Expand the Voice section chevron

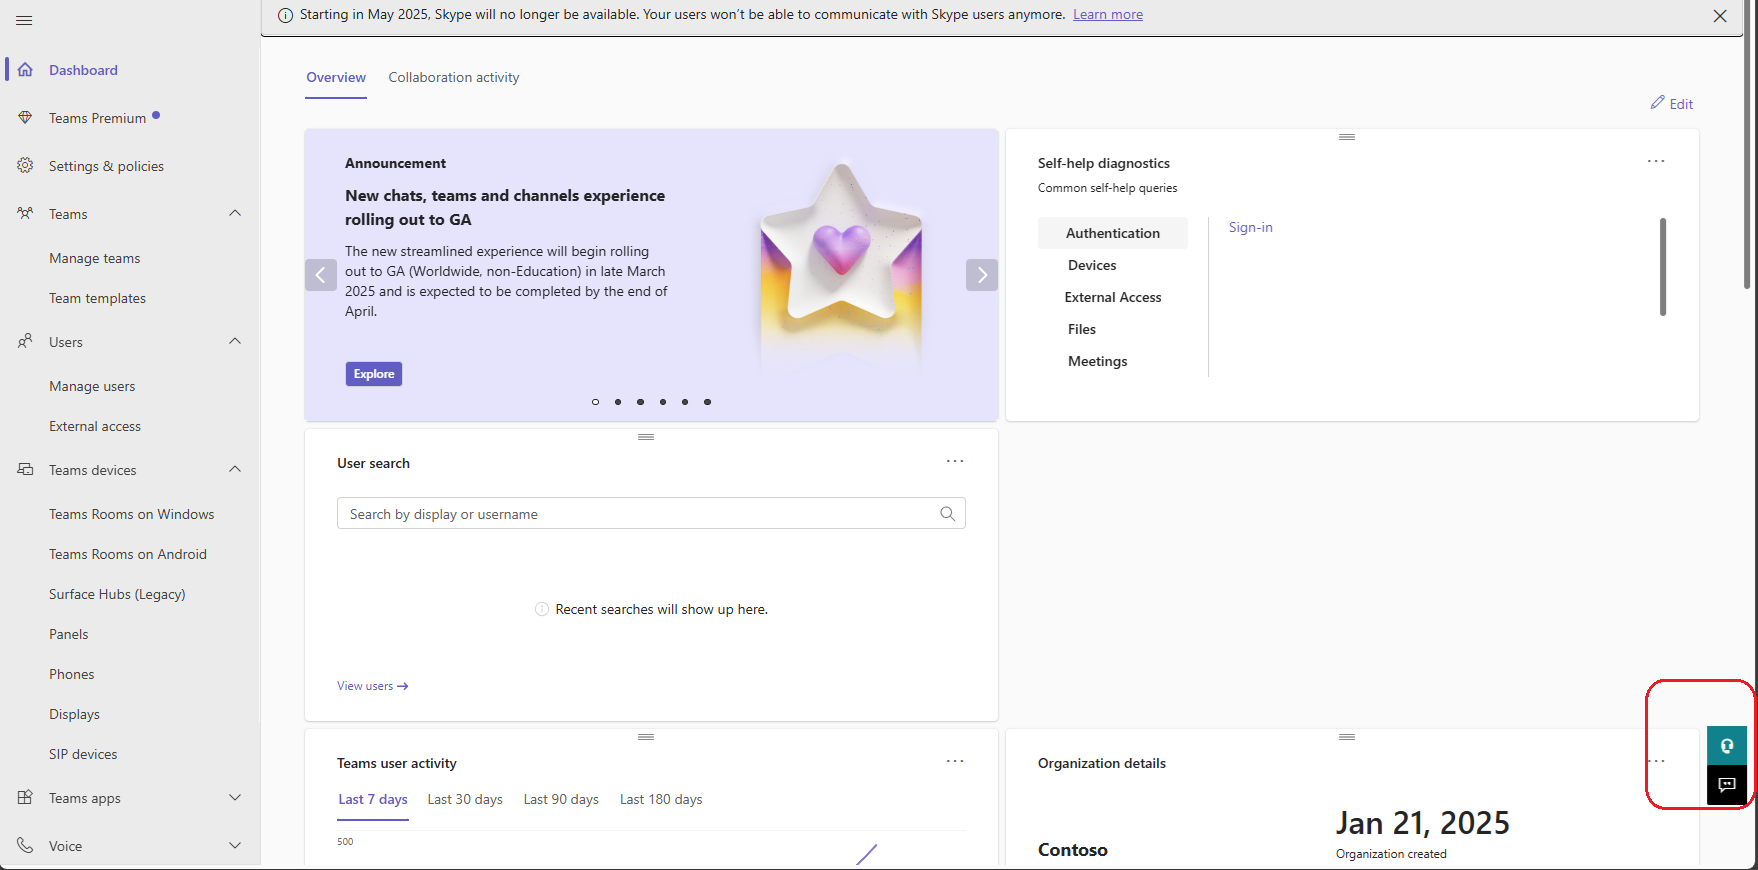point(235,845)
